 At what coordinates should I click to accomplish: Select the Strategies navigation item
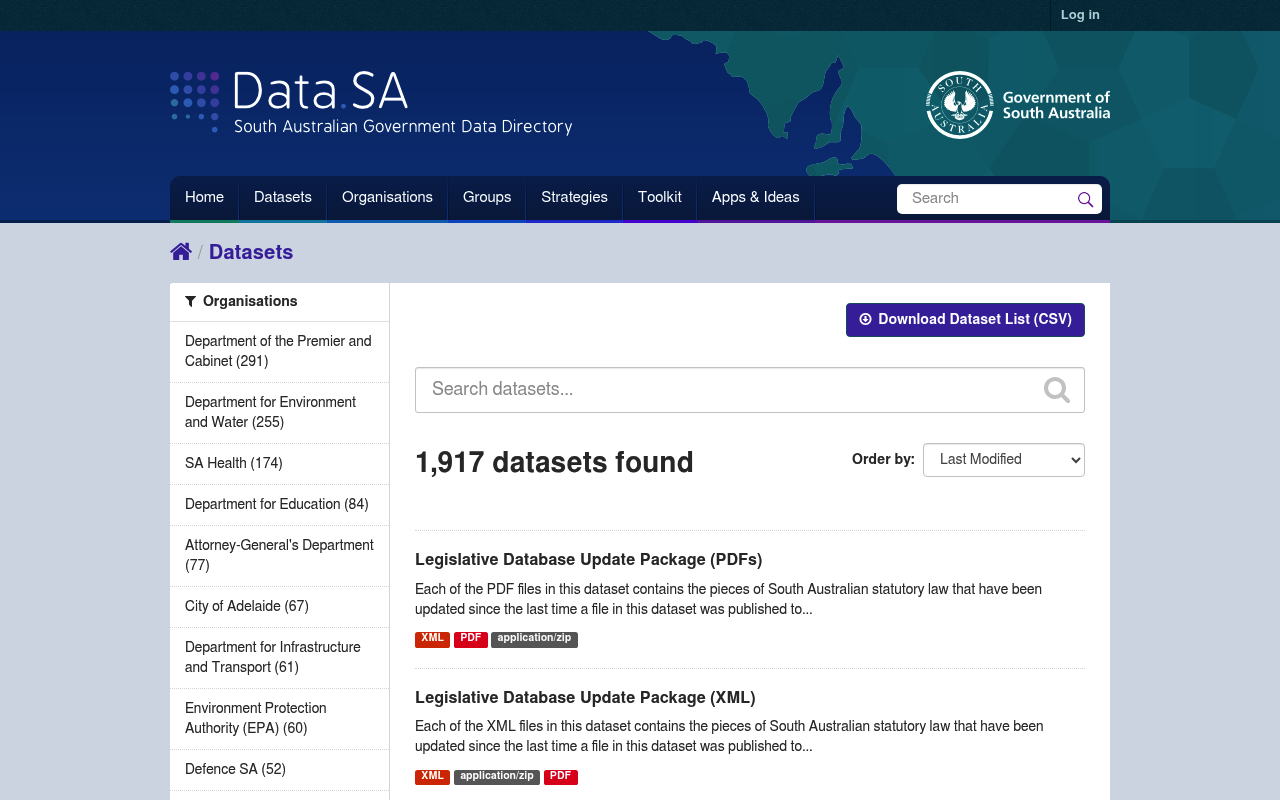[574, 198]
